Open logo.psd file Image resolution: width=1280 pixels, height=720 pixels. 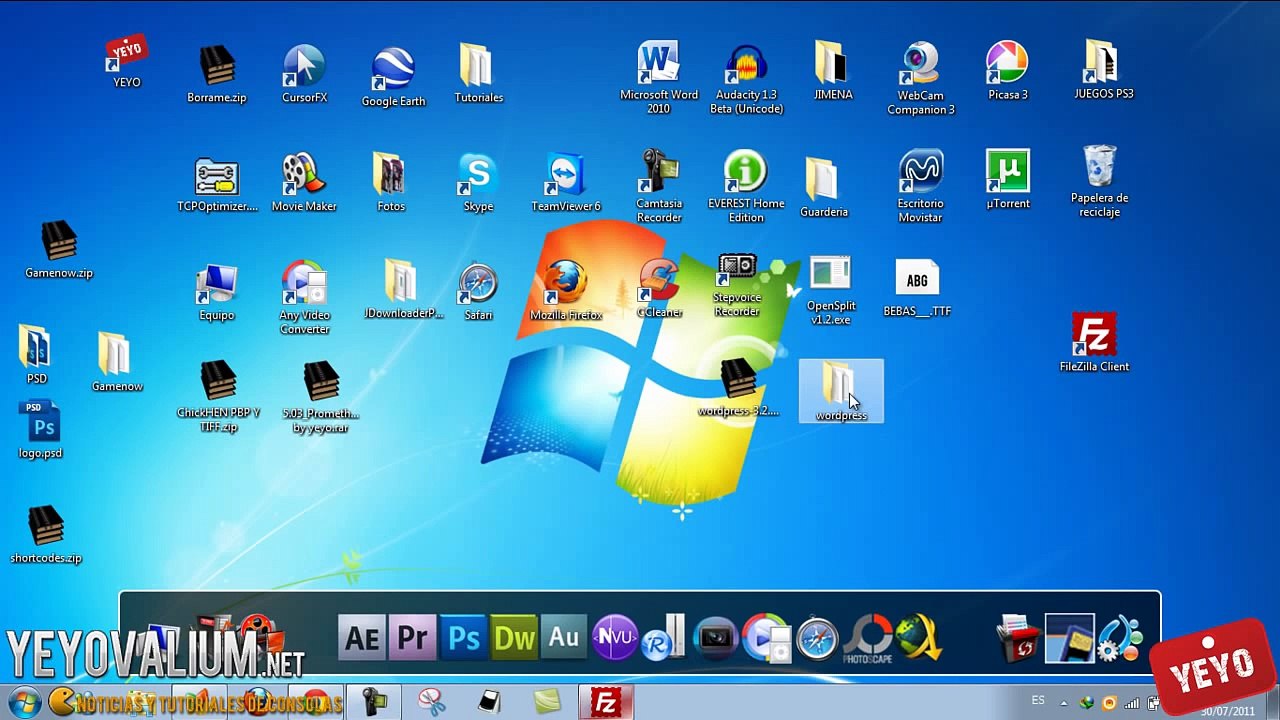coord(41,430)
